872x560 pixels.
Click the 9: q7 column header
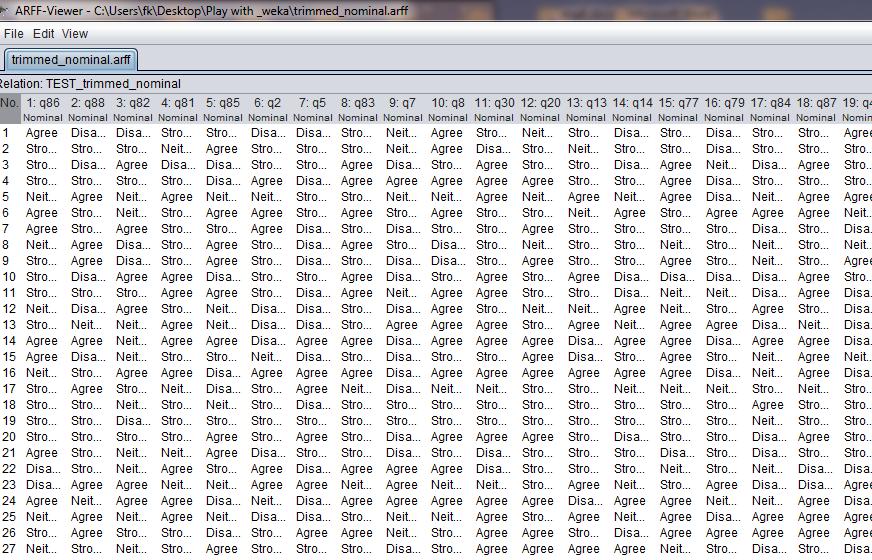coord(403,109)
